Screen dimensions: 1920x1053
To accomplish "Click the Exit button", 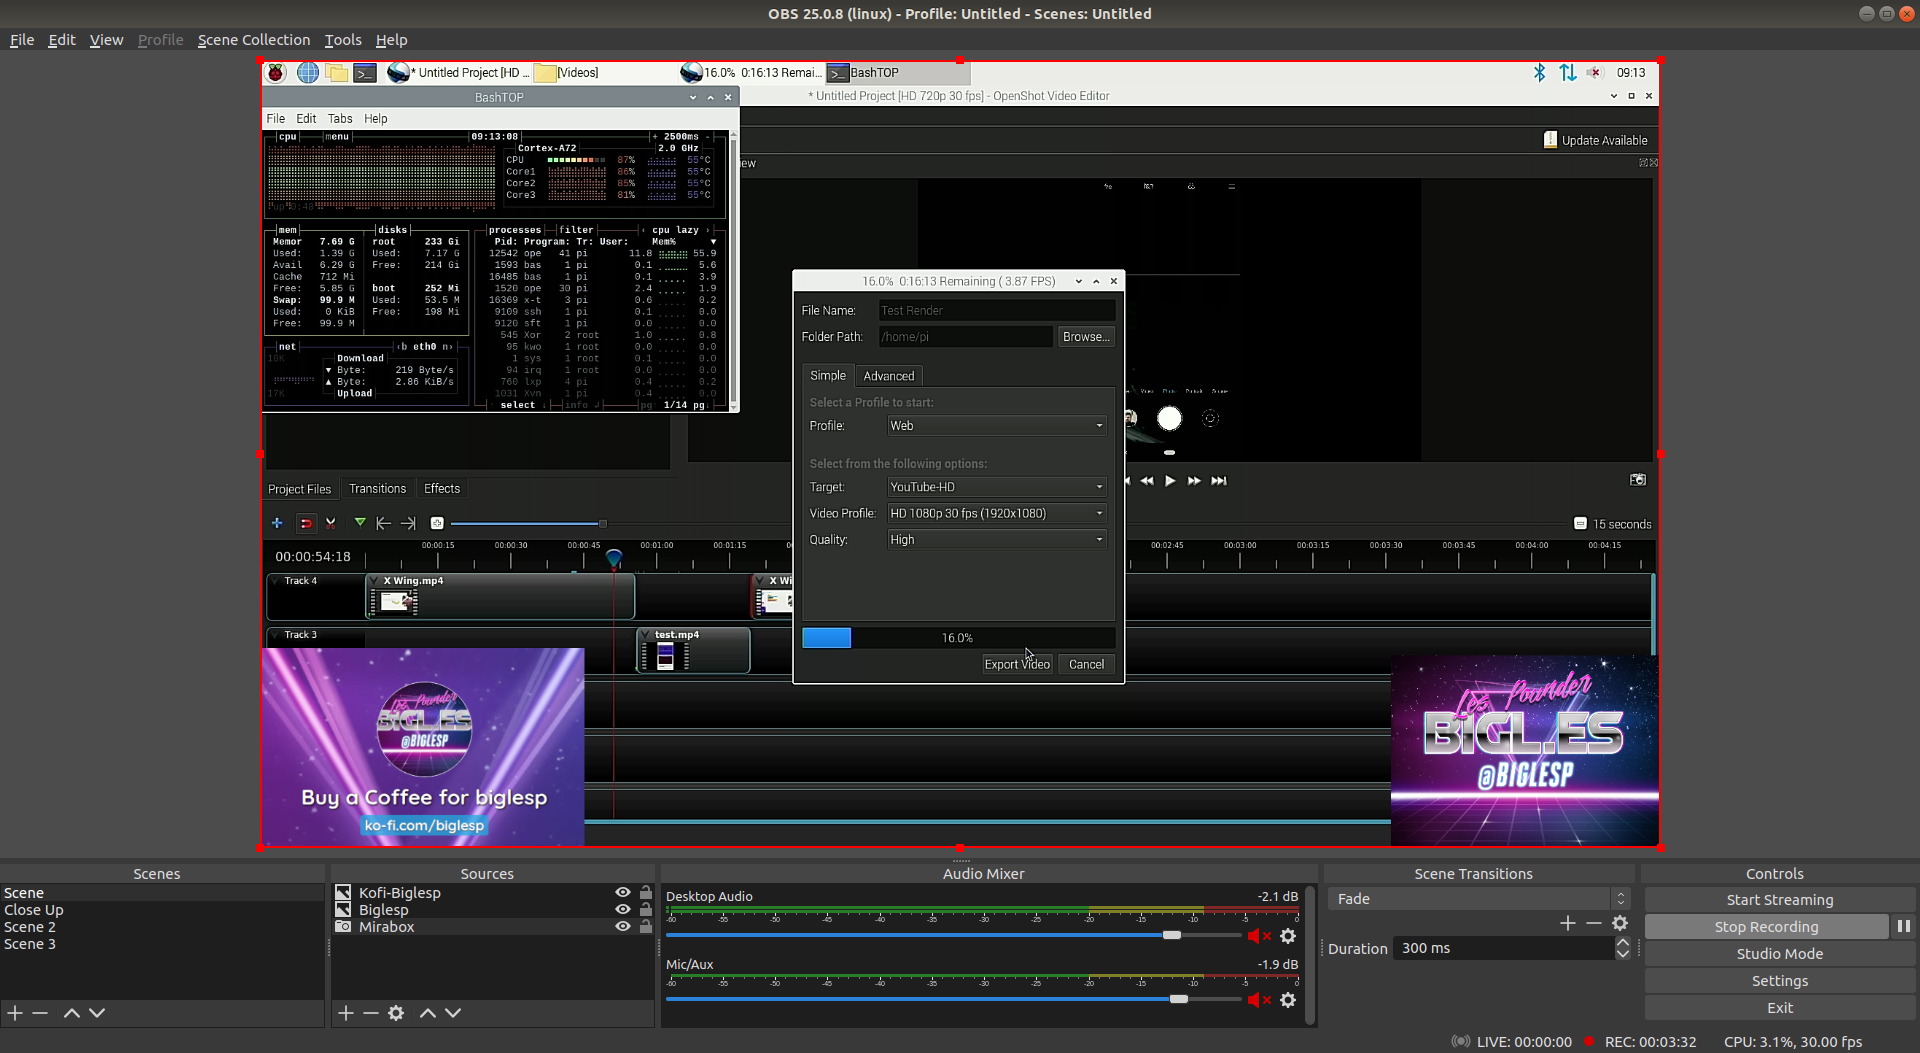I will point(1780,1008).
